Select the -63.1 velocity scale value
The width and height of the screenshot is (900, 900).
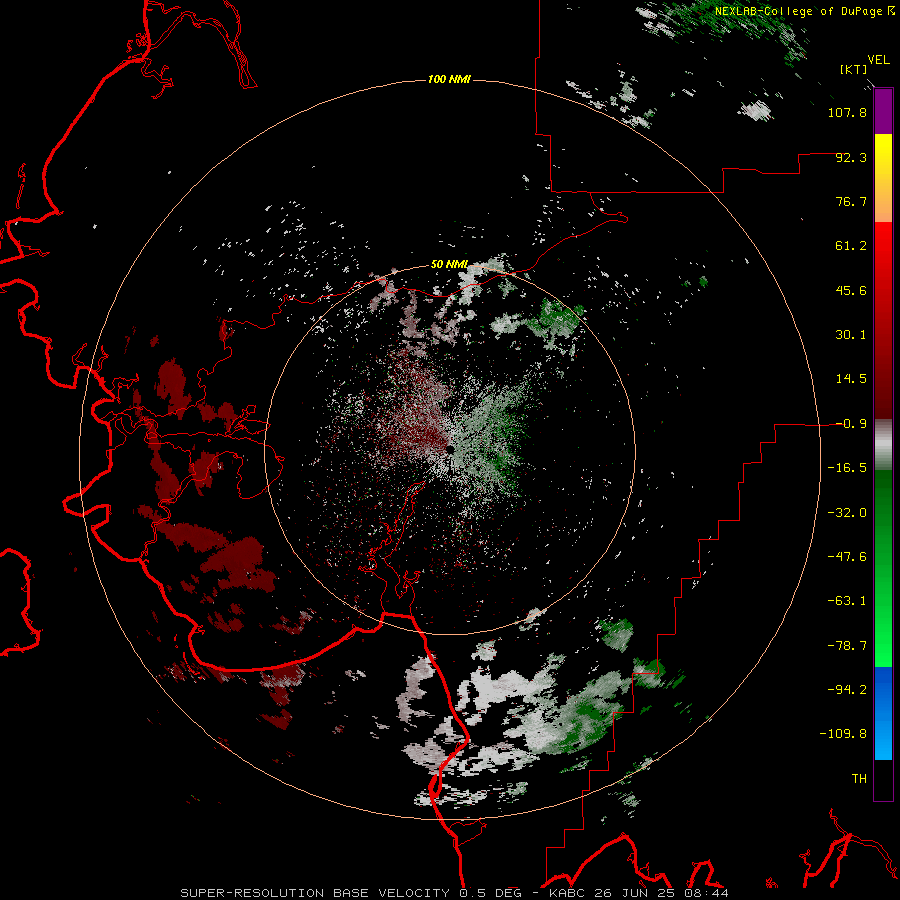847,601
